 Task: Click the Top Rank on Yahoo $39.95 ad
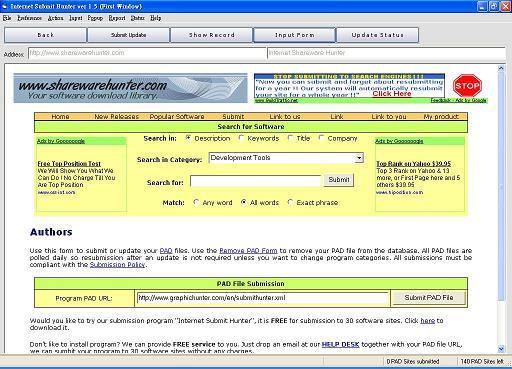(x=414, y=164)
